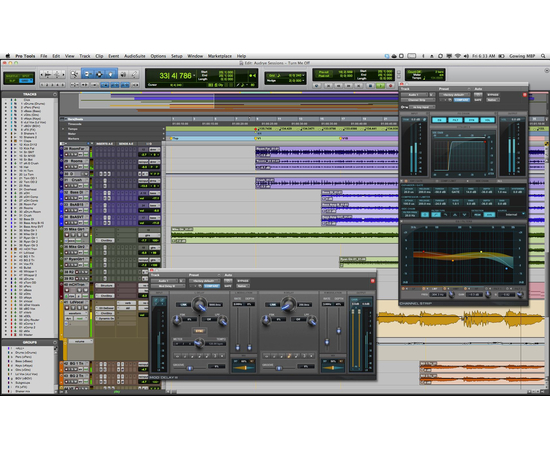This screenshot has height=450, width=550.
Task: Select the Trim tool
Action: [87, 74]
